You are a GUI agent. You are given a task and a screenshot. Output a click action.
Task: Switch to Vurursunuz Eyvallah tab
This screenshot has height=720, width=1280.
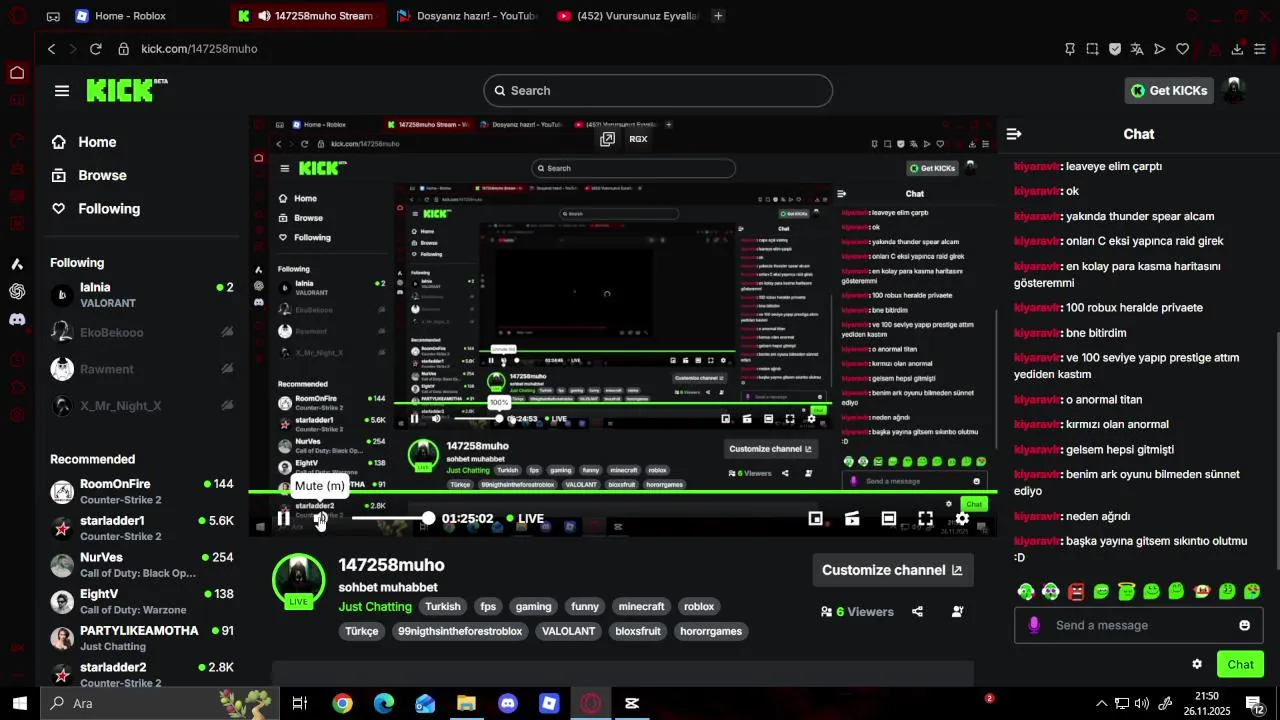tap(627, 16)
